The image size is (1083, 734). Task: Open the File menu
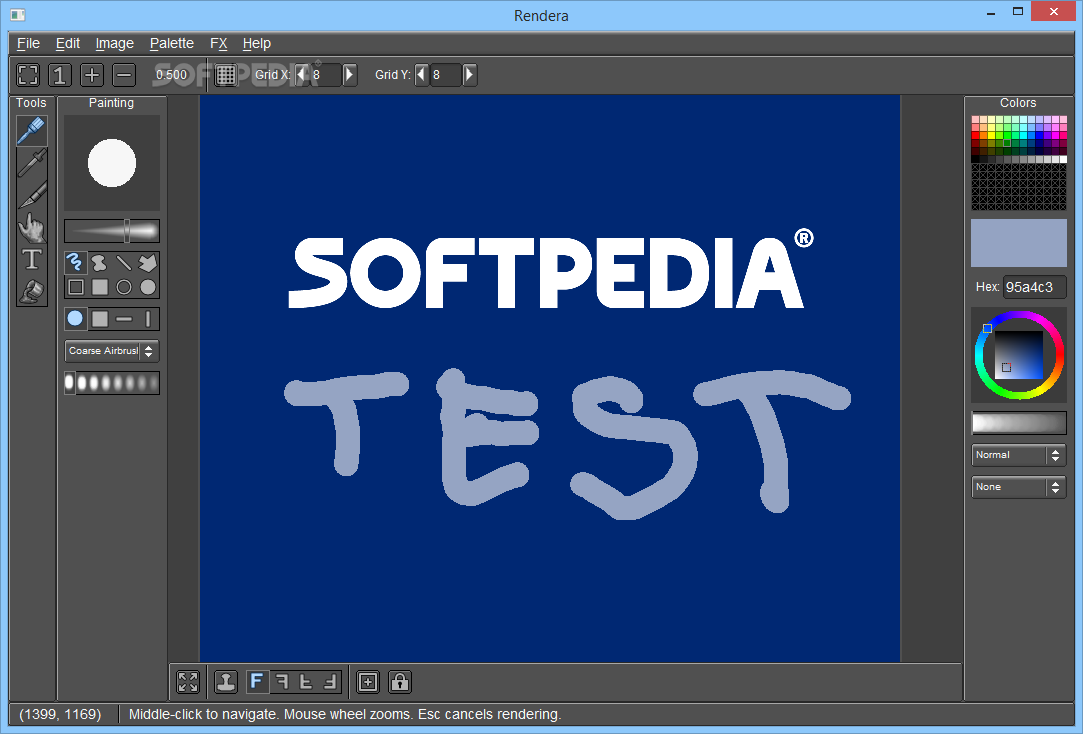click(x=28, y=44)
